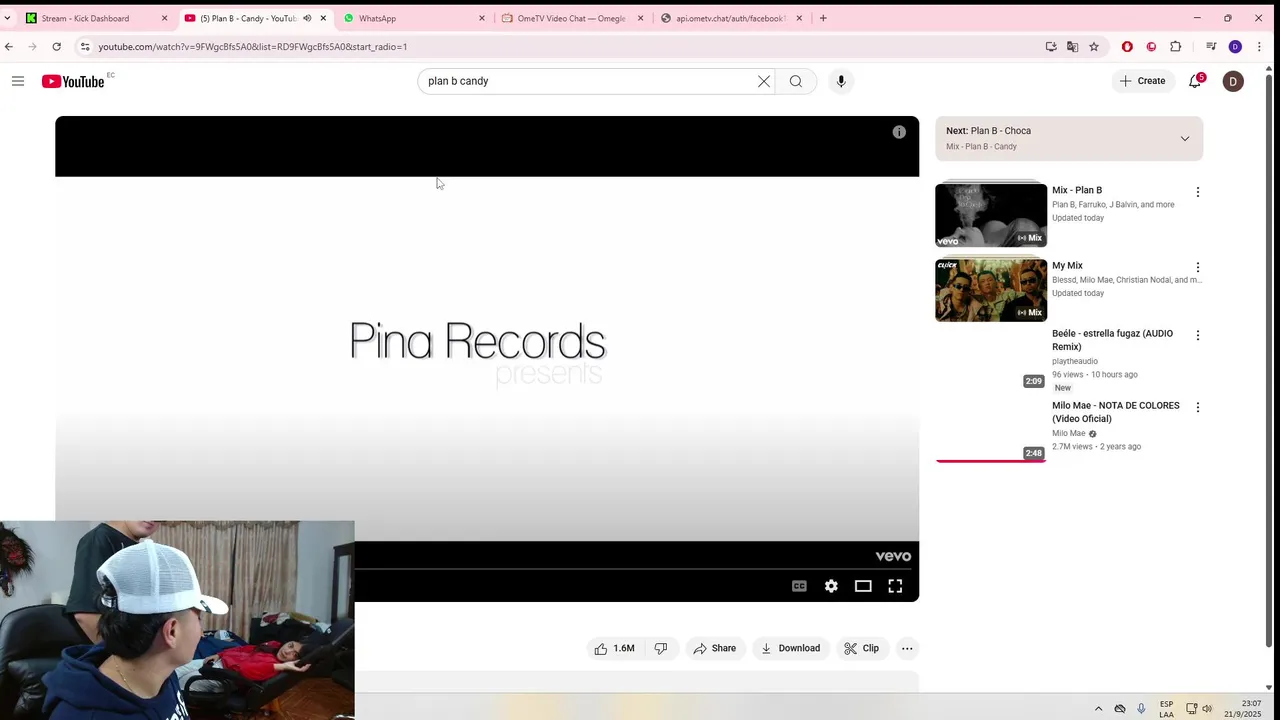Open options for Mix - Plan B
This screenshot has height=720, width=1280.
1197,192
